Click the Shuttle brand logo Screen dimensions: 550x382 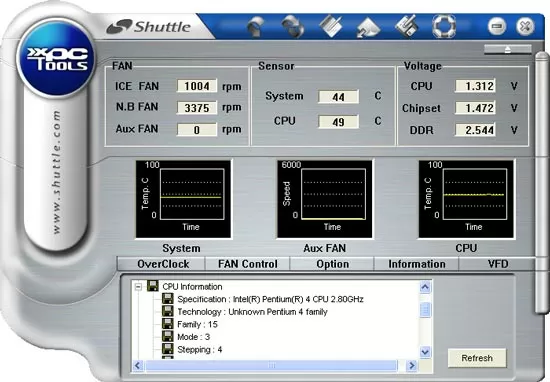point(149,27)
